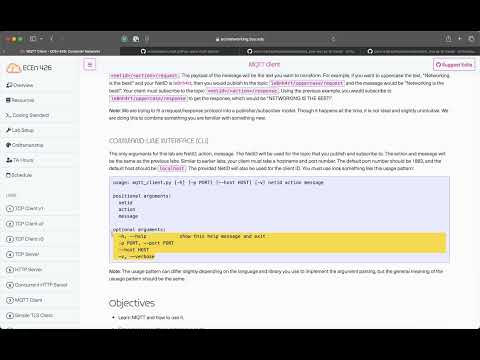Screen dimensions: 480x360
Task: Open the Schedule sidebar link
Action: 19,175
